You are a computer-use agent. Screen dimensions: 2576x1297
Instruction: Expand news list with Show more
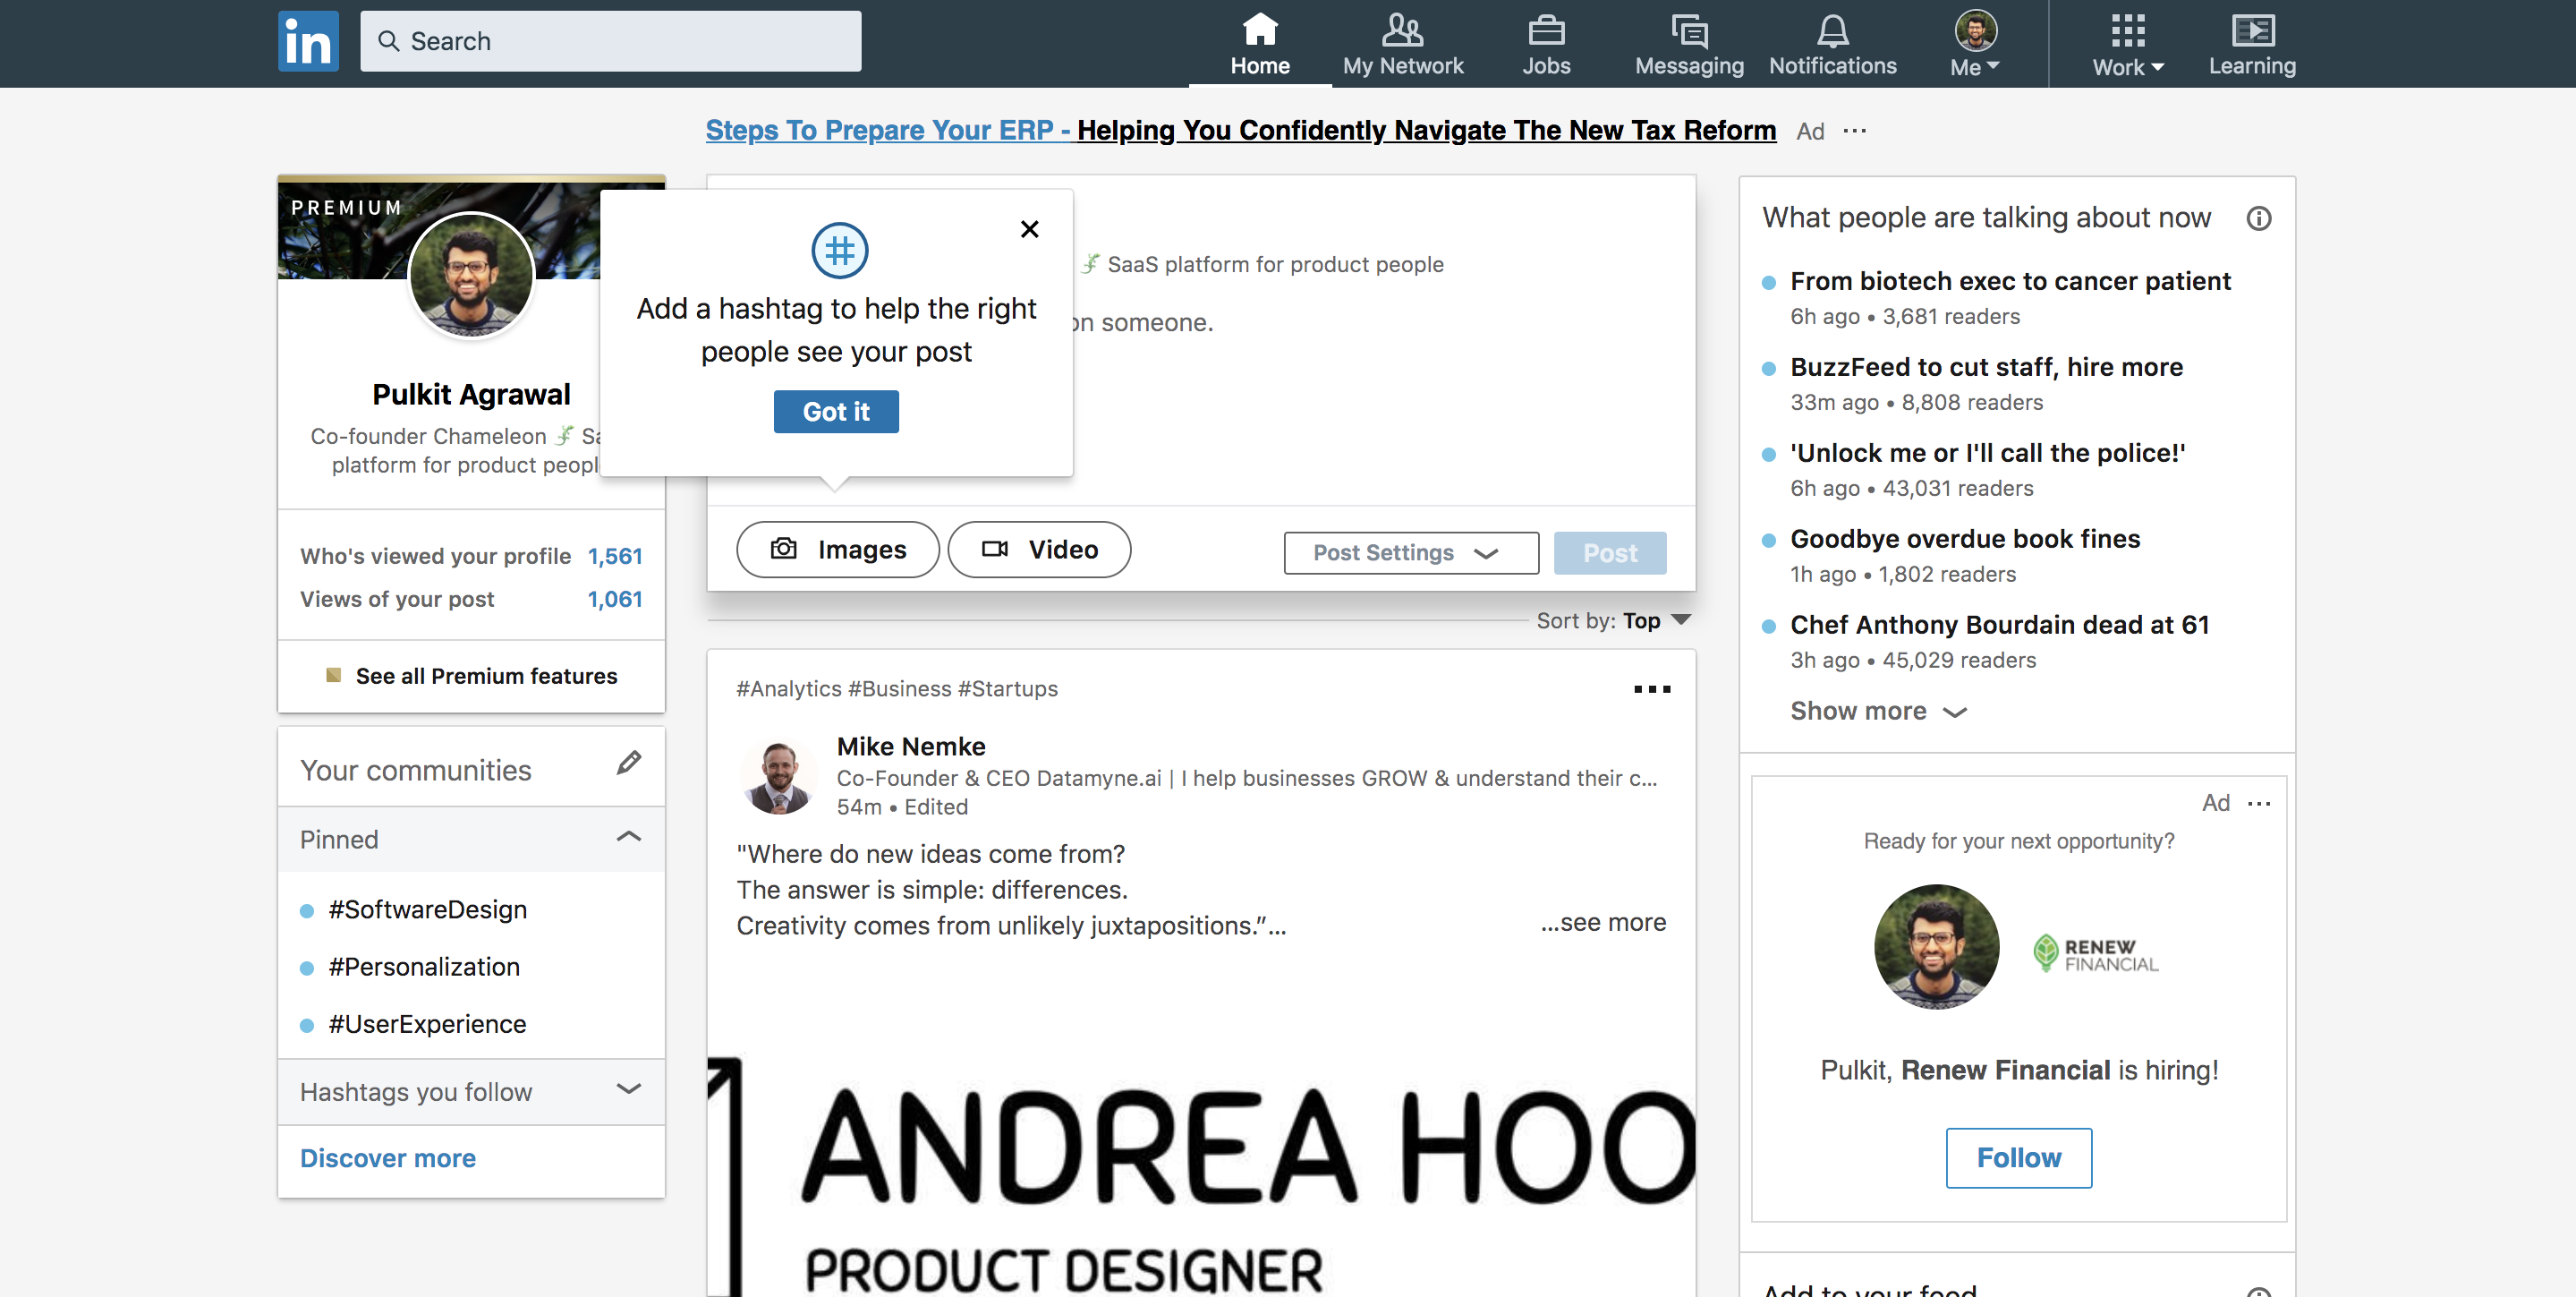point(1878,711)
